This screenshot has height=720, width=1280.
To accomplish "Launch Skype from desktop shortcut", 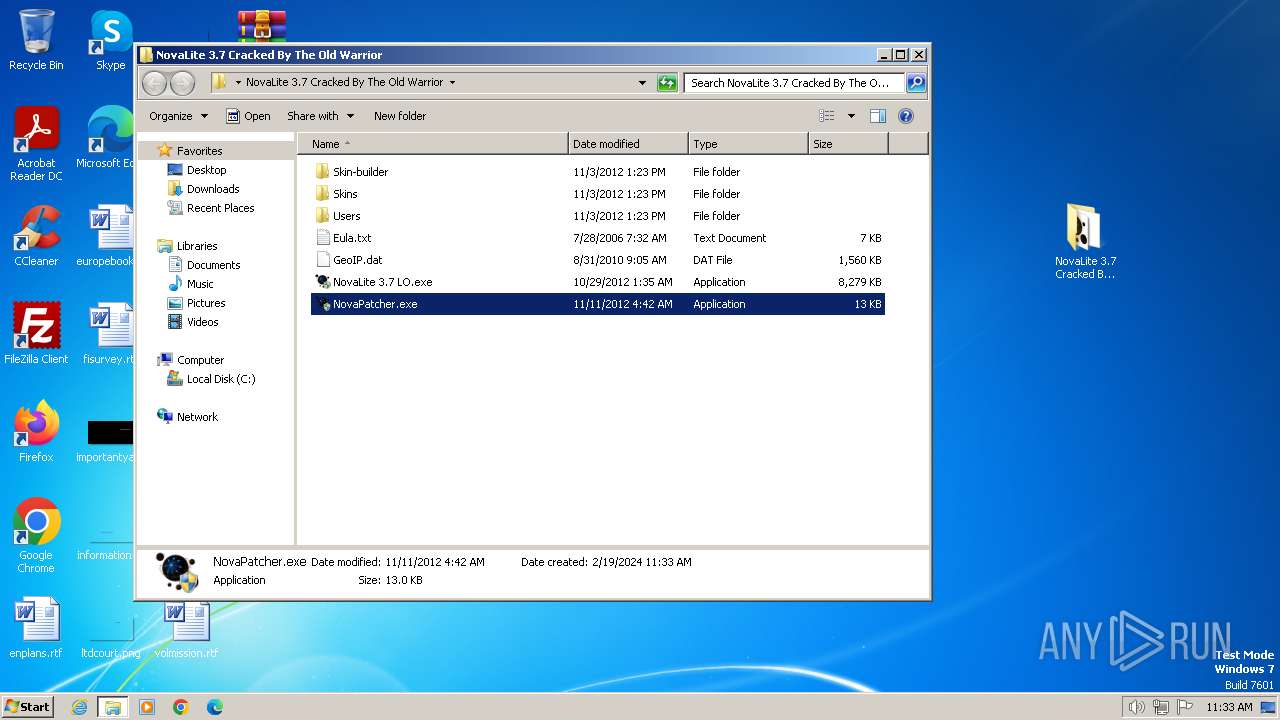I will tap(111, 40).
